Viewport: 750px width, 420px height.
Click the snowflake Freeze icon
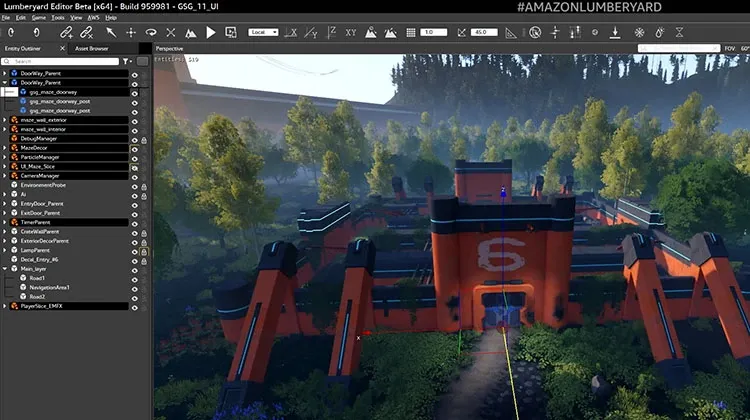pos(639,33)
